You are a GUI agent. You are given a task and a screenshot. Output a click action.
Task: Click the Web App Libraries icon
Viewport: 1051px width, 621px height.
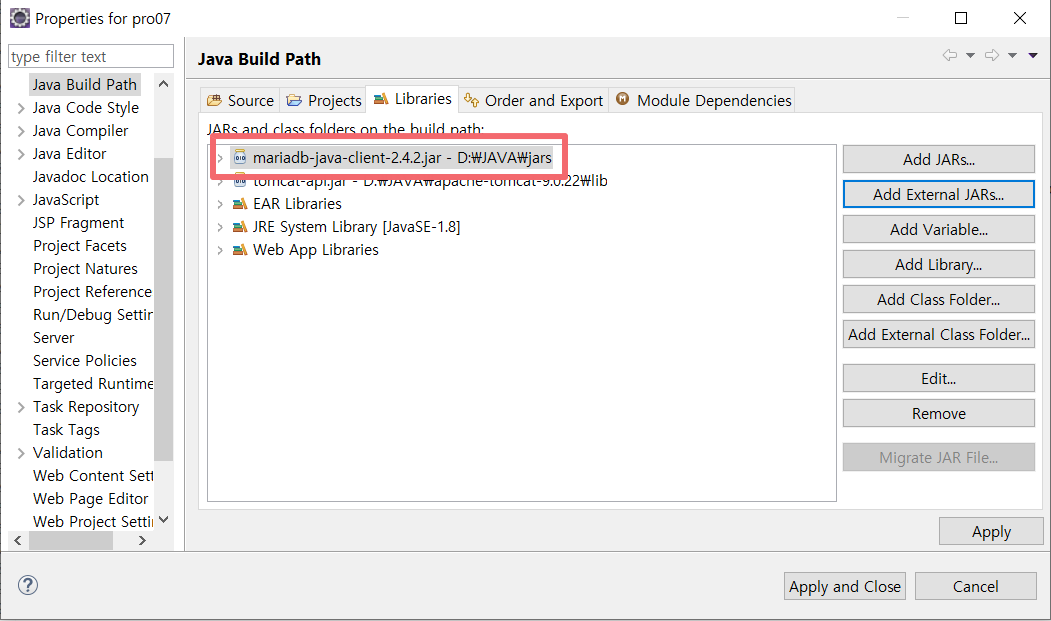click(x=239, y=250)
